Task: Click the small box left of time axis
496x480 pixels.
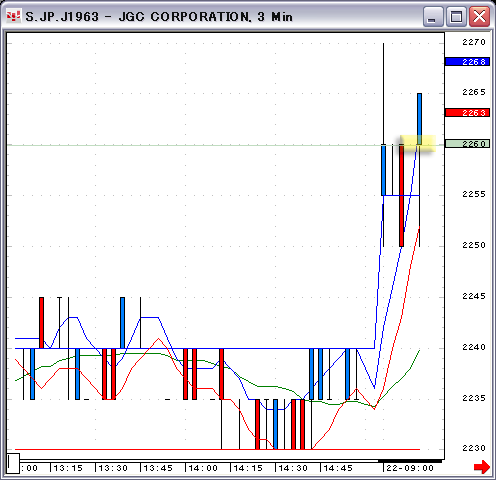Action: (13, 463)
